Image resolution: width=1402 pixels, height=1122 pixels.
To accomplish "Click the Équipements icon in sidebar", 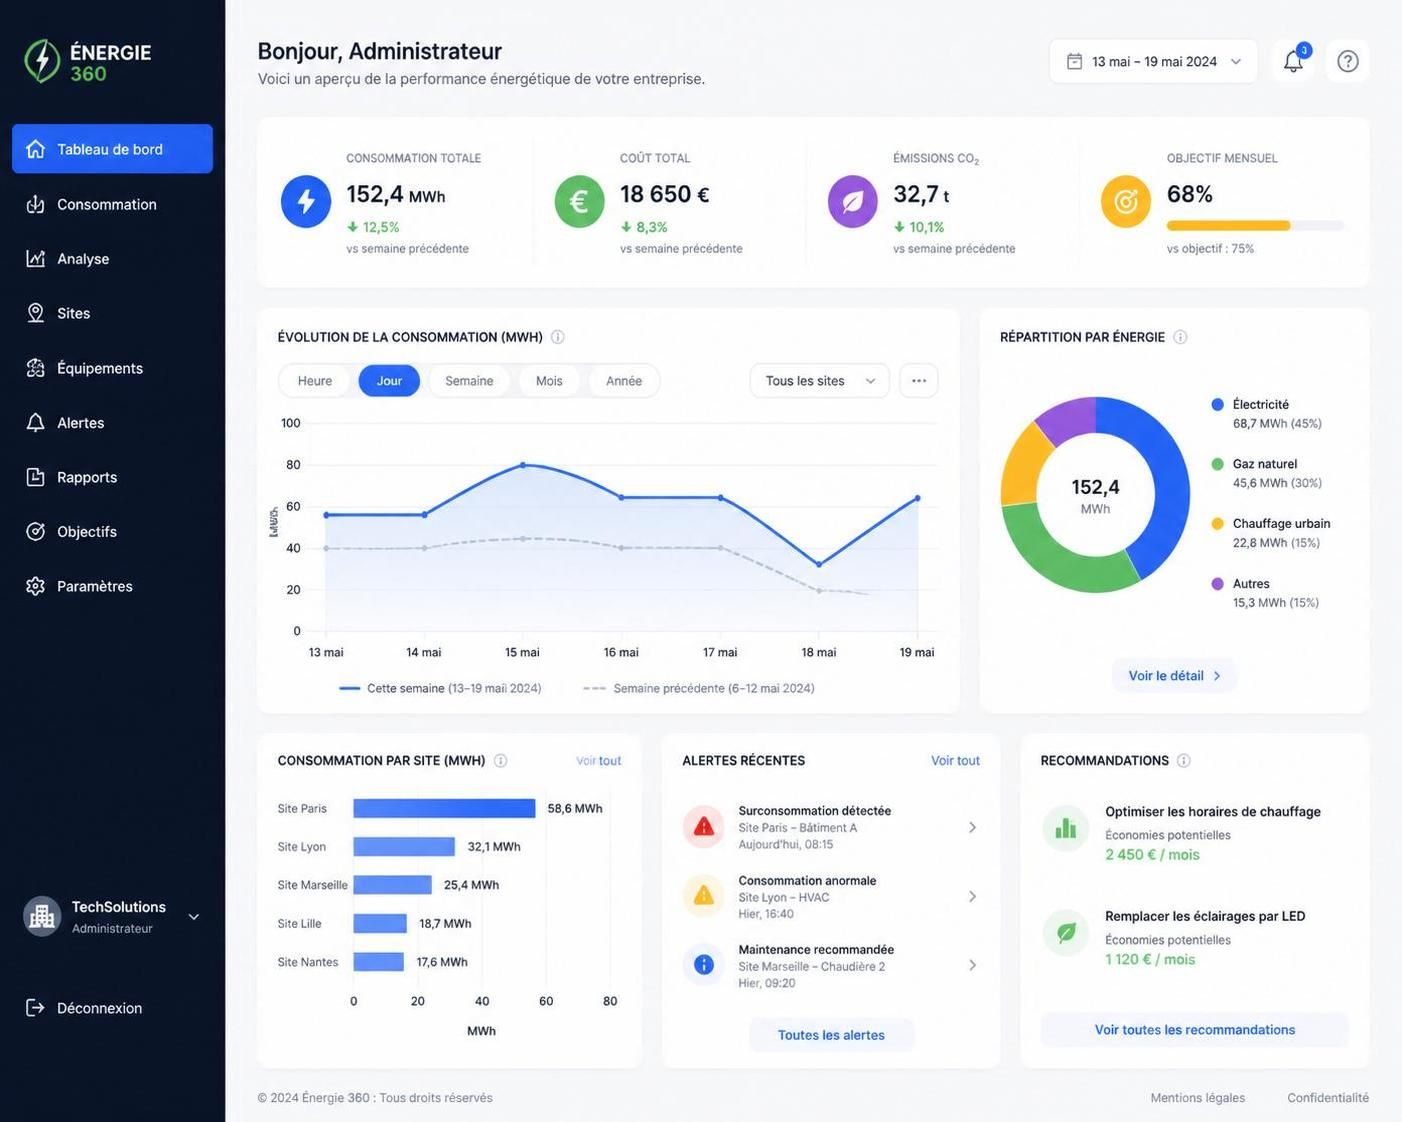I will click(x=35, y=368).
